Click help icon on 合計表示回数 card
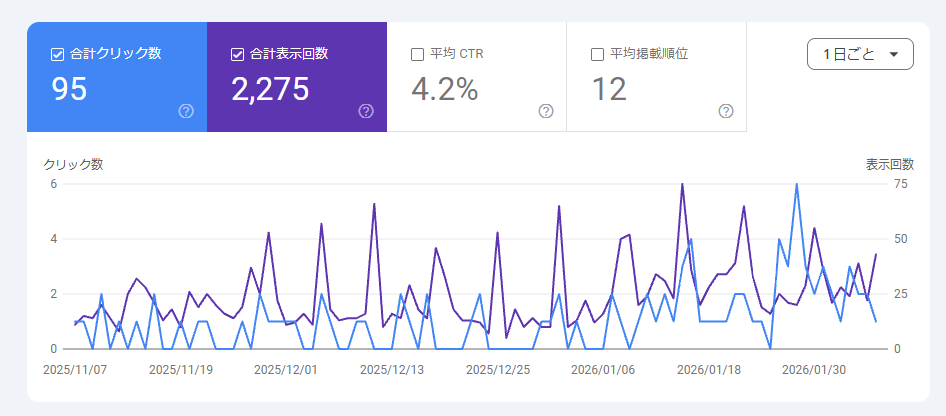The image size is (946, 416). [x=366, y=111]
